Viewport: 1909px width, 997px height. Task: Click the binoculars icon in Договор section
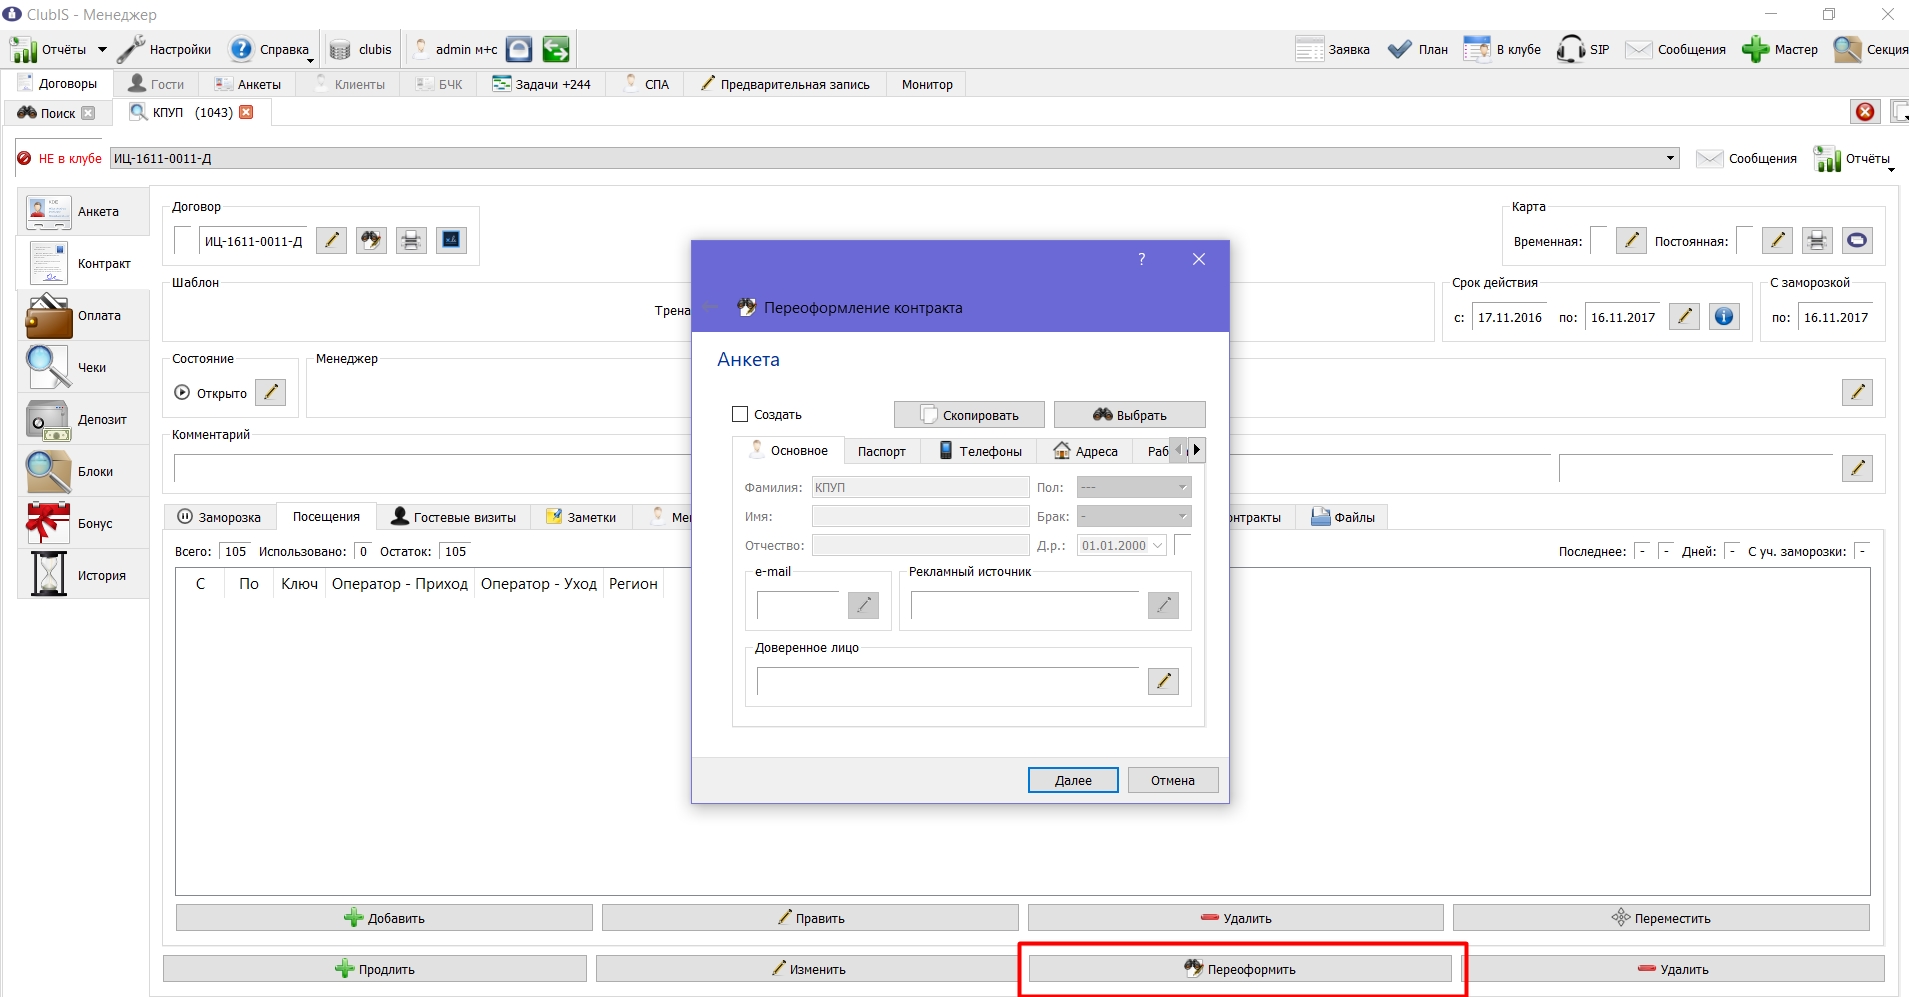coord(371,240)
